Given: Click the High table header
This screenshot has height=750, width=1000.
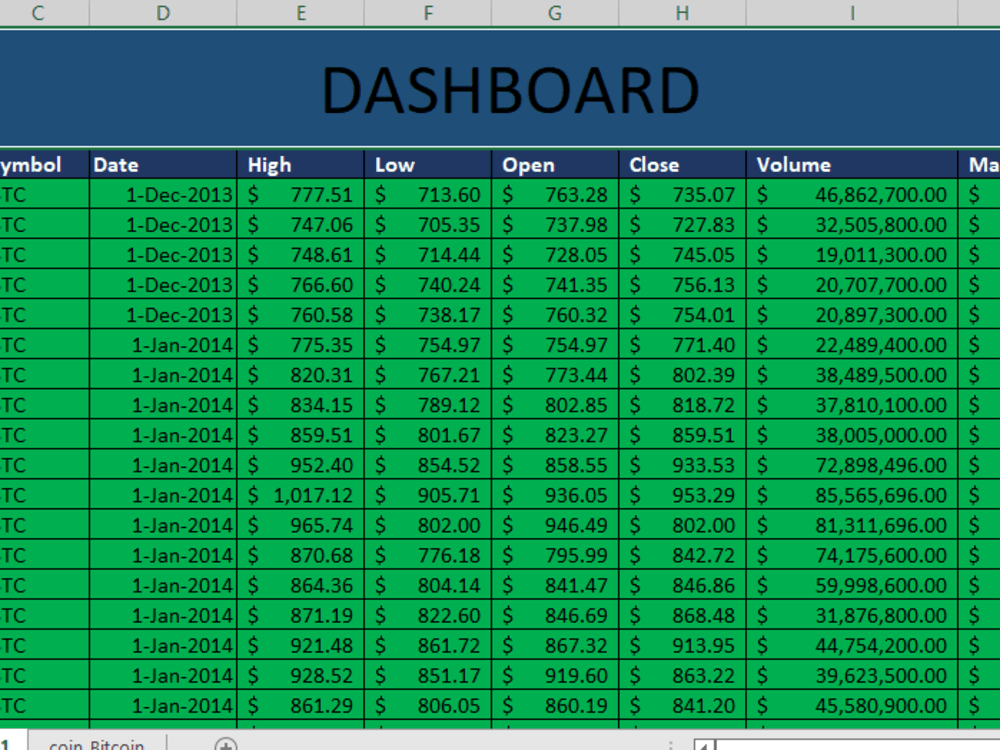Looking at the screenshot, I should coord(301,165).
